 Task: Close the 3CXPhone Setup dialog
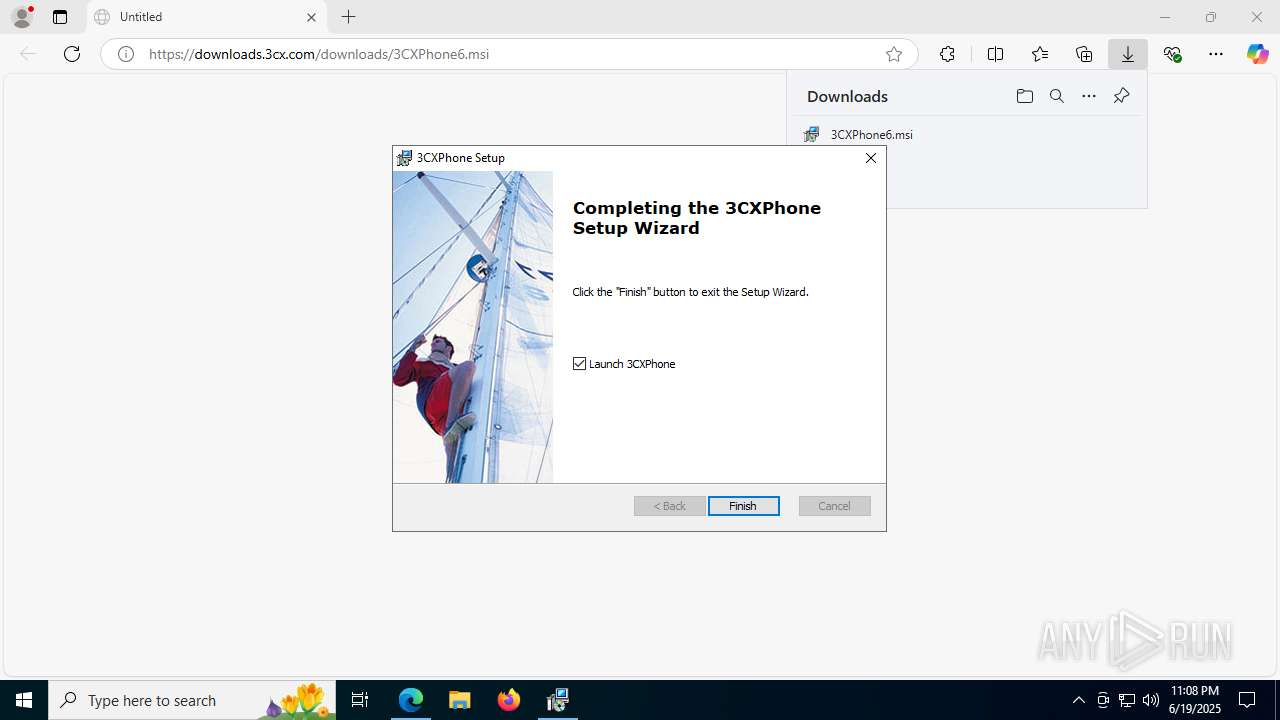pos(871,158)
